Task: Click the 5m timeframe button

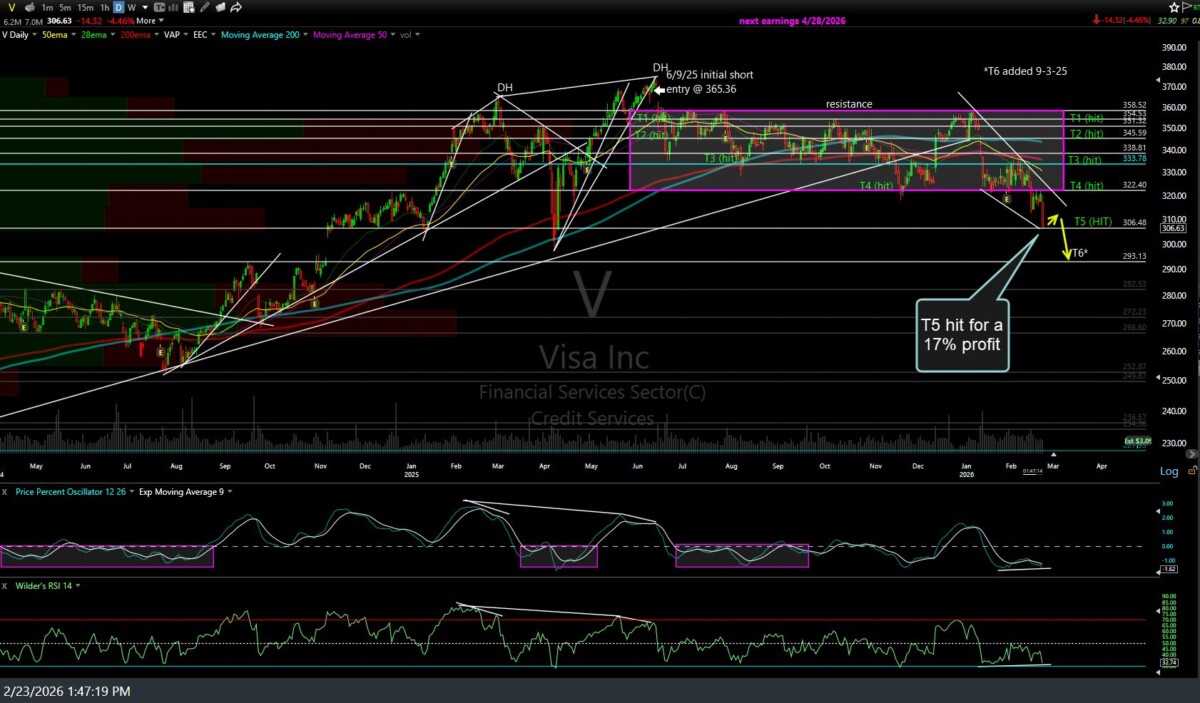Action: pyautogui.click(x=64, y=7)
